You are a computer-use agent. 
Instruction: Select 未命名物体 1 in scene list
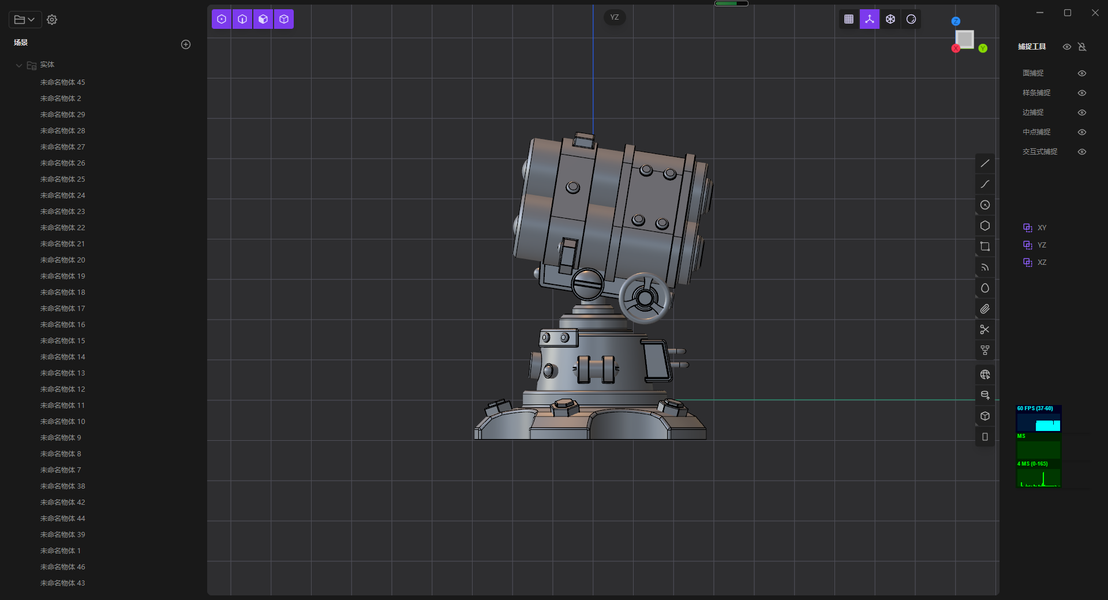(60, 551)
